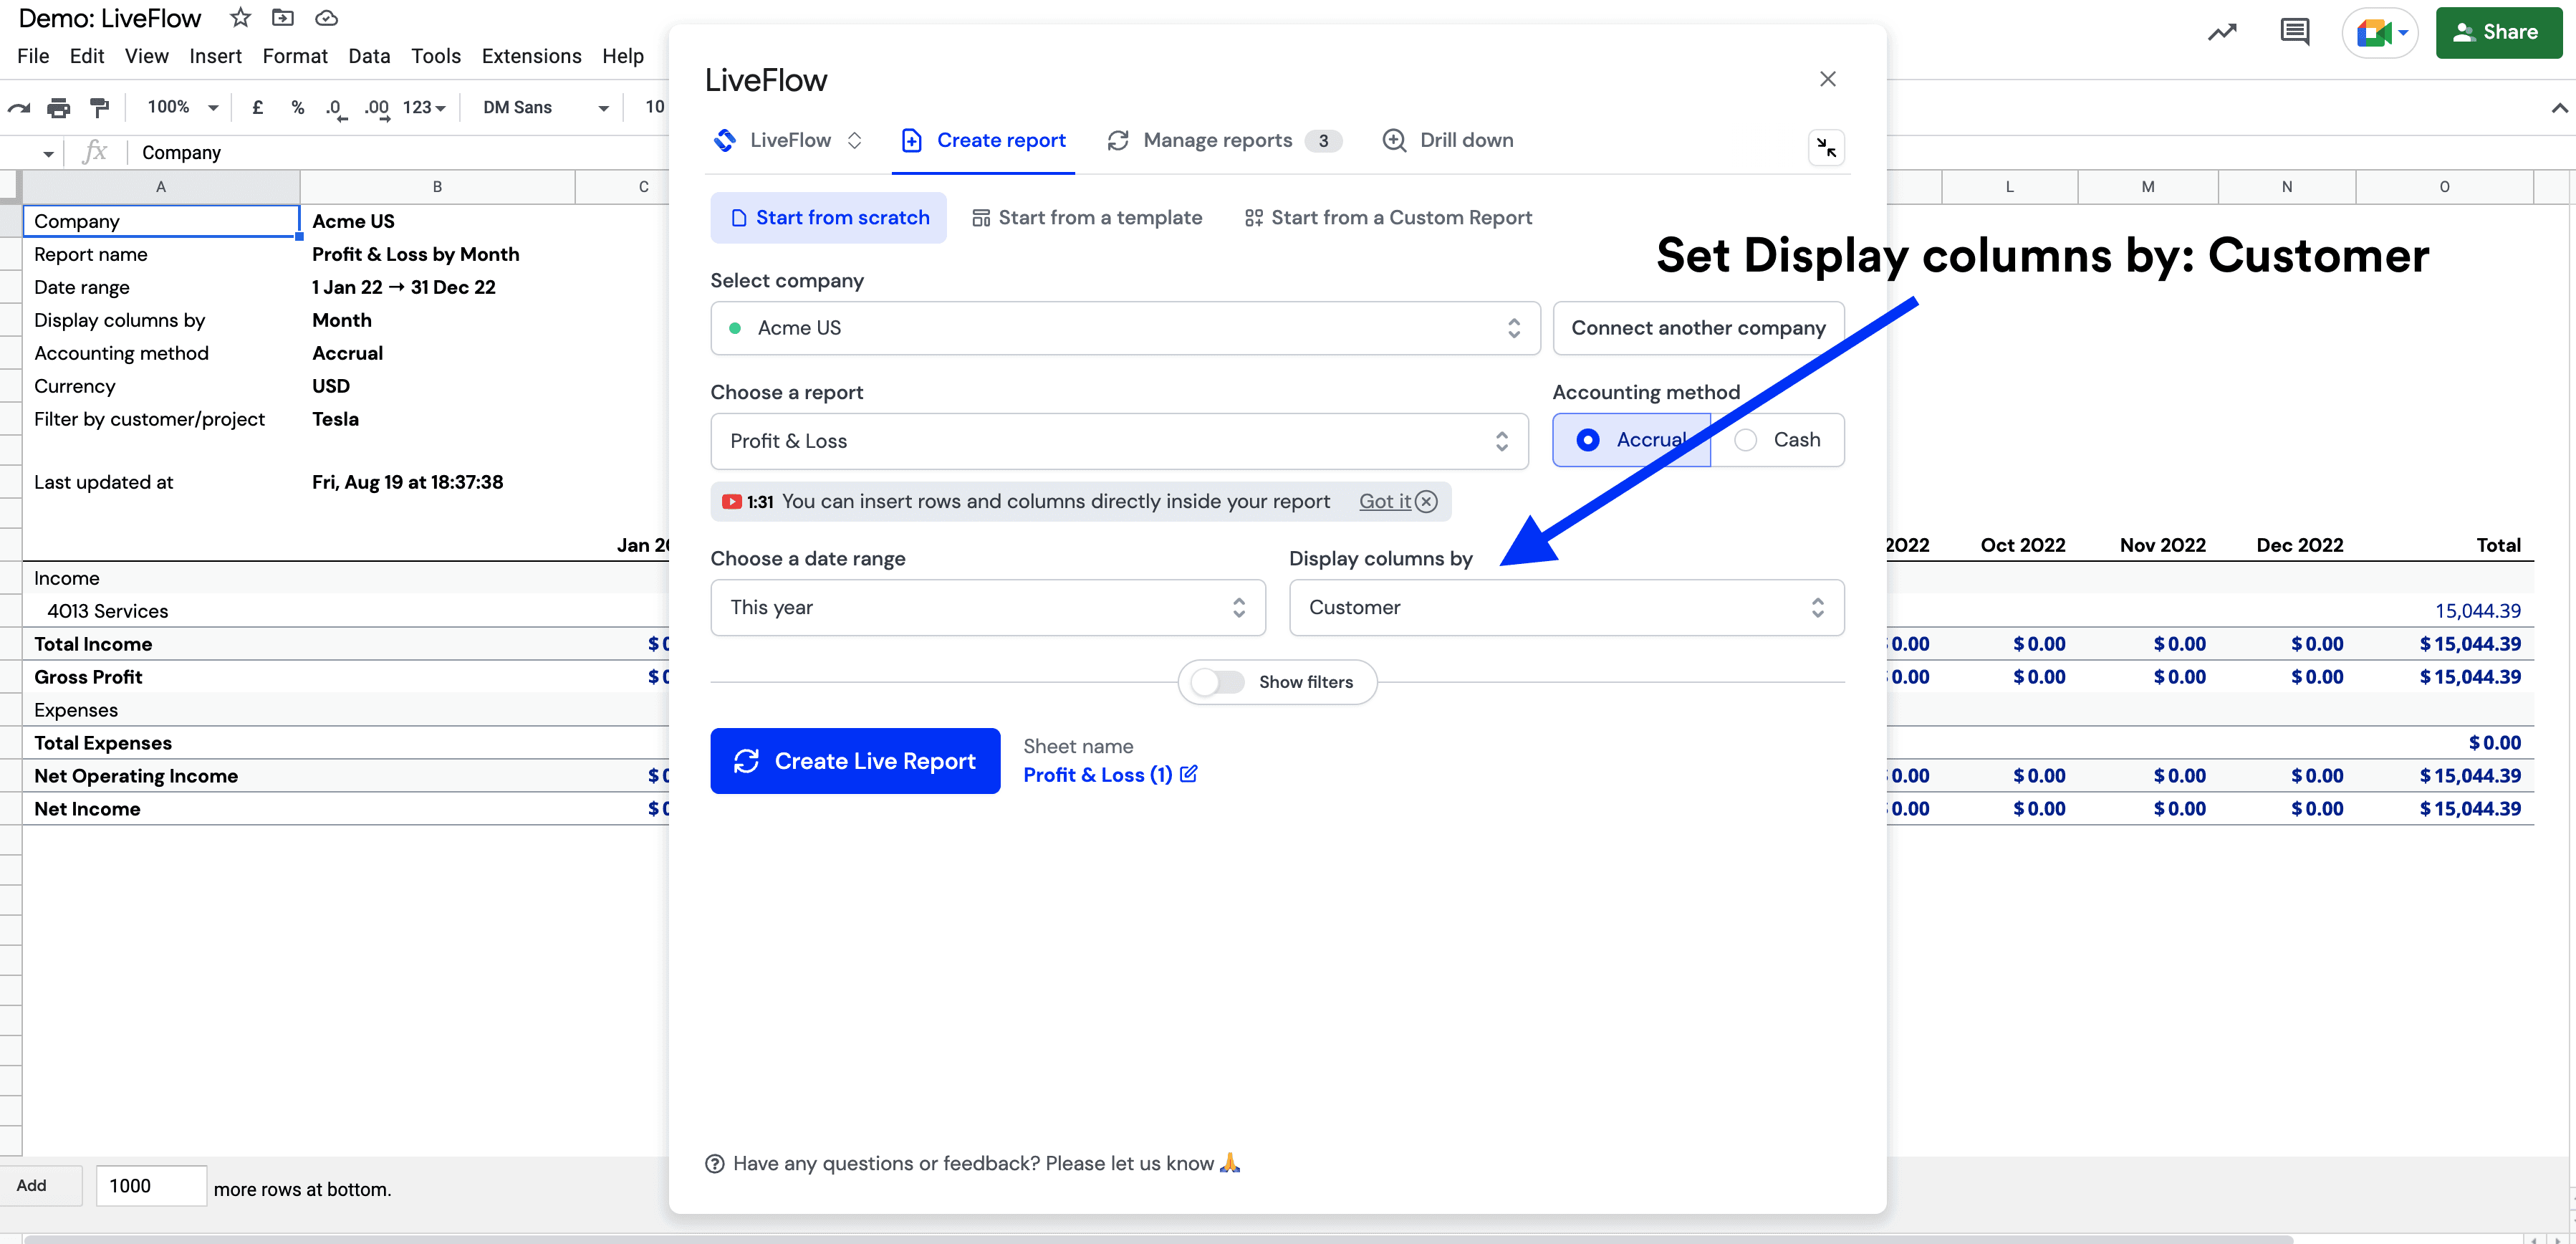The image size is (2576, 1244).
Task: Play the tutorial video via the YouTube icon
Action: 732,501
